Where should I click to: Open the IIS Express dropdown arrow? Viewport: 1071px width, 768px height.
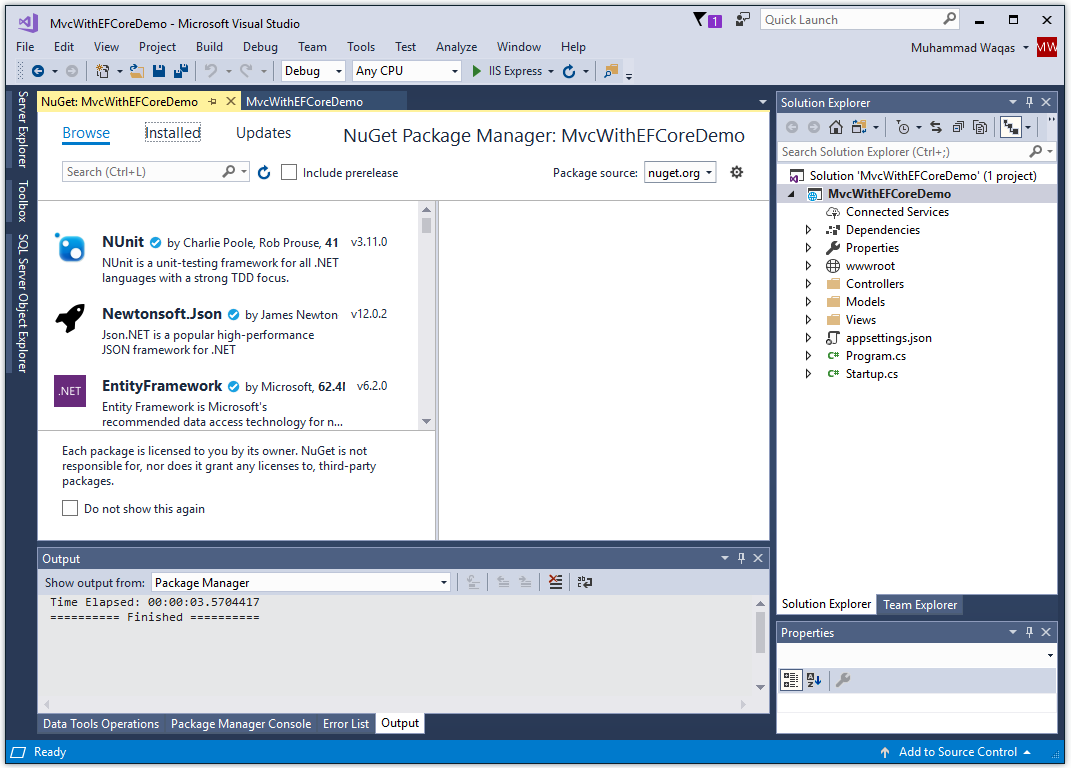point(551,71)
